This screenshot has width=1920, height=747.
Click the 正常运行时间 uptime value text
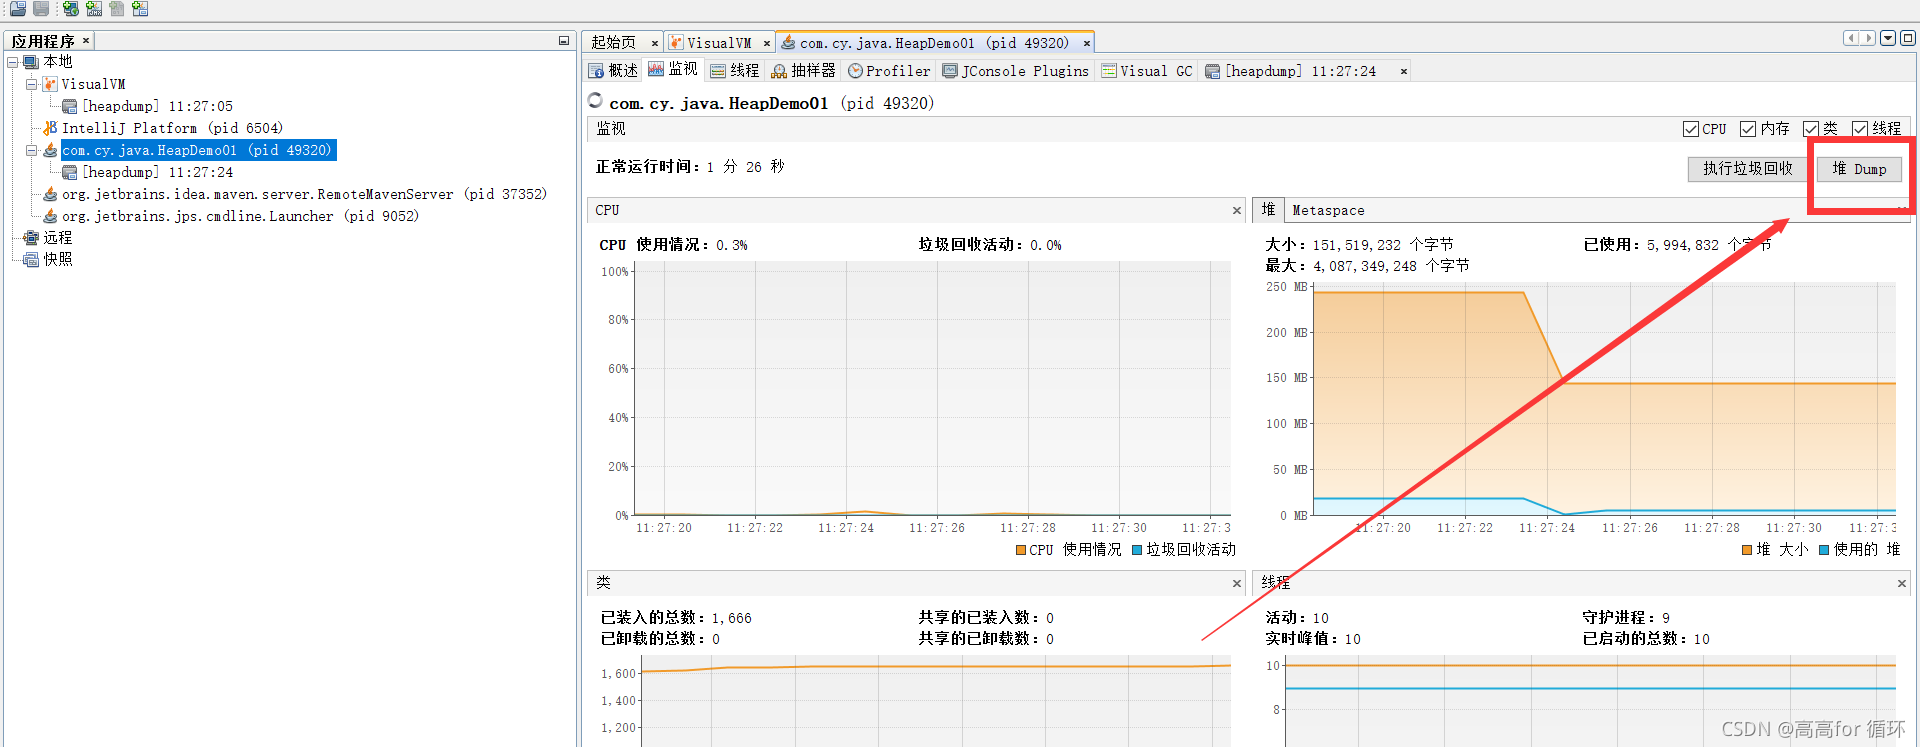pos(746,167)
